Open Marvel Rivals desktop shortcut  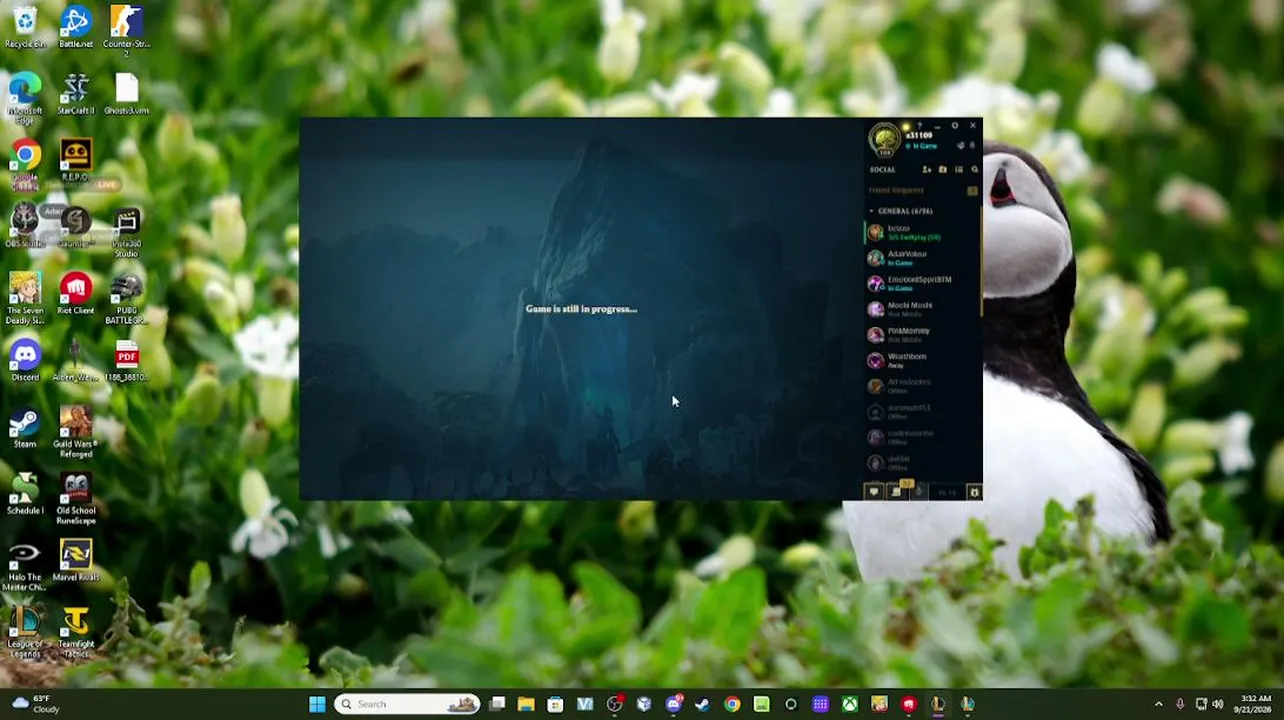pyautogui.click(x=76, y=561)
